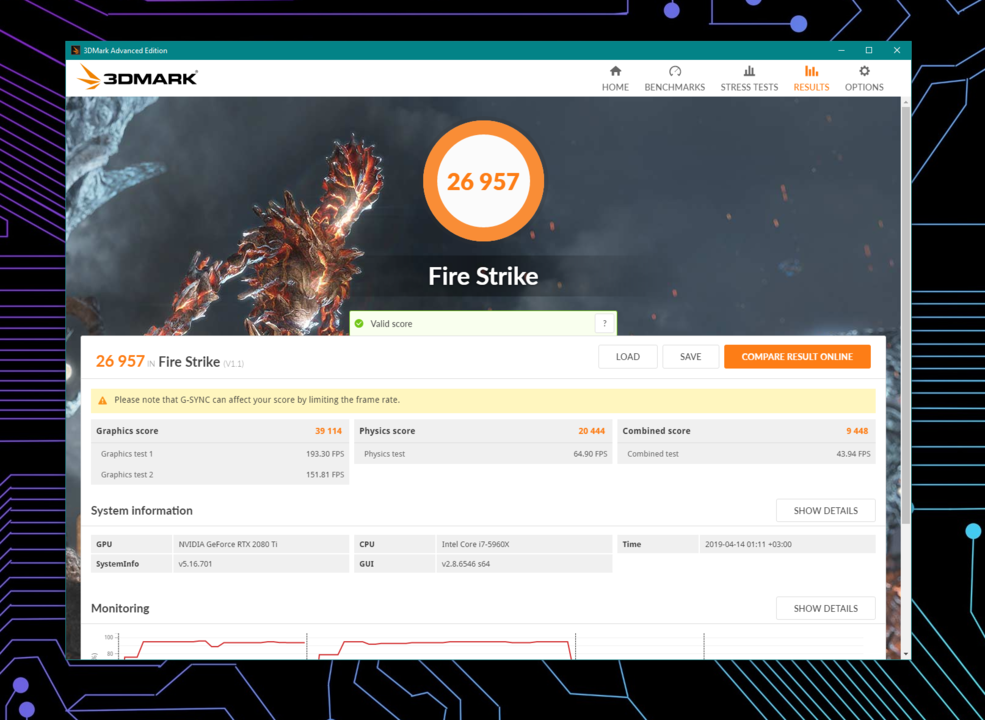Image resolution: width=985 pixels, height=720 pixels.
Task: Click Graphics test 1 value 193.30 FPS
Action: click(x=325, y=454)
